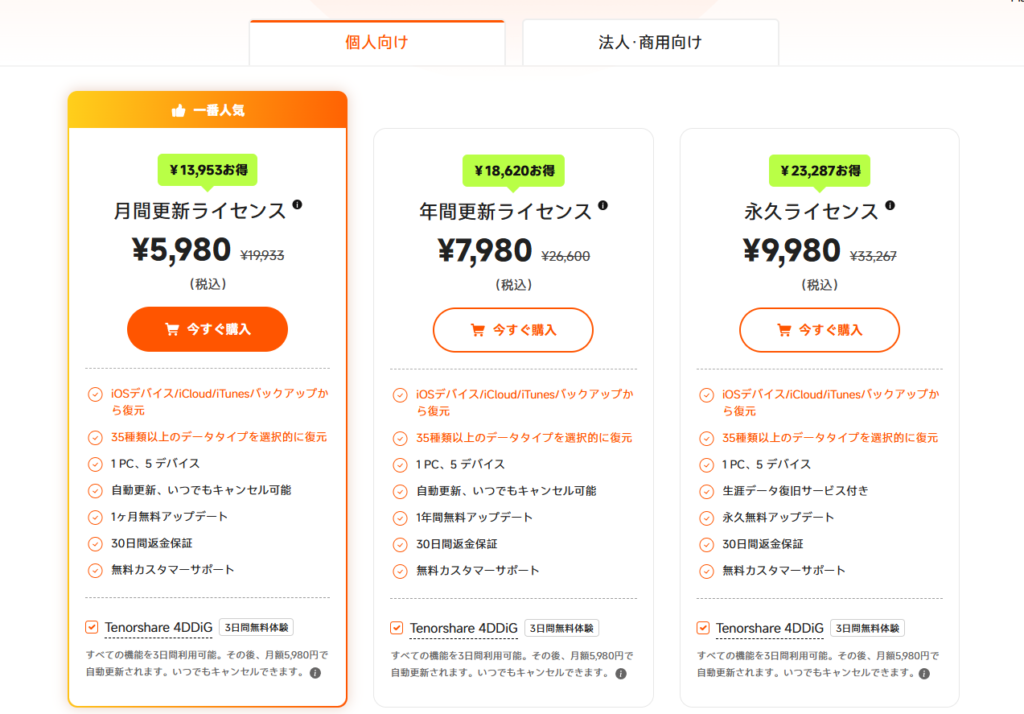This screenshot has width=1024, height=714.
Task: Click cart icon in monthly plan buy button
Action: [x=171, y=329]
